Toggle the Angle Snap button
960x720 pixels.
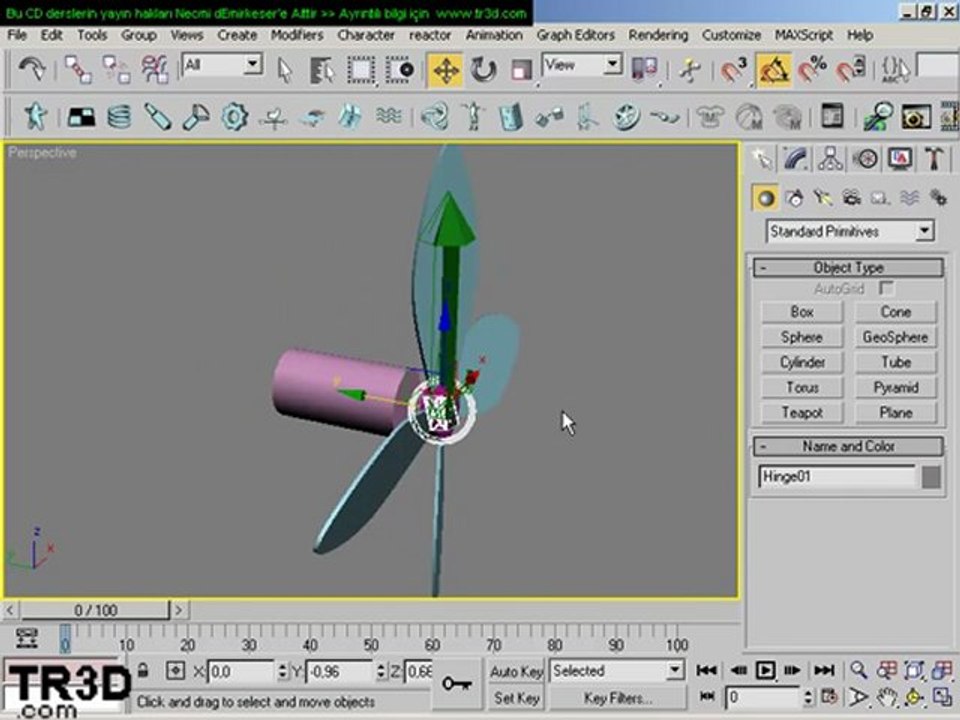point(773,70)
